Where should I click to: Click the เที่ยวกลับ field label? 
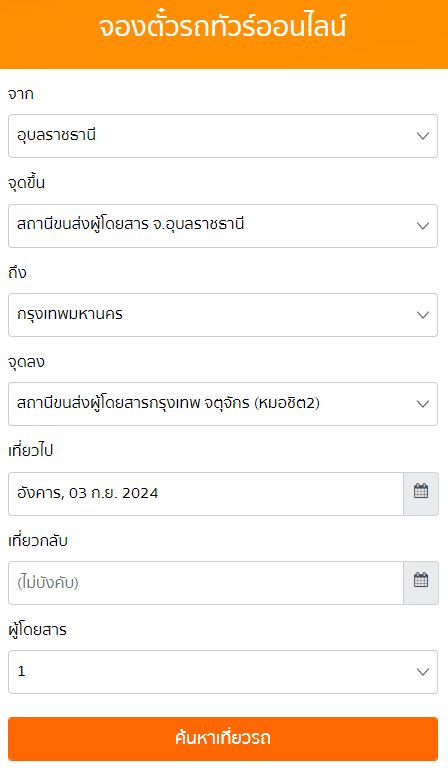click(38, 540)
